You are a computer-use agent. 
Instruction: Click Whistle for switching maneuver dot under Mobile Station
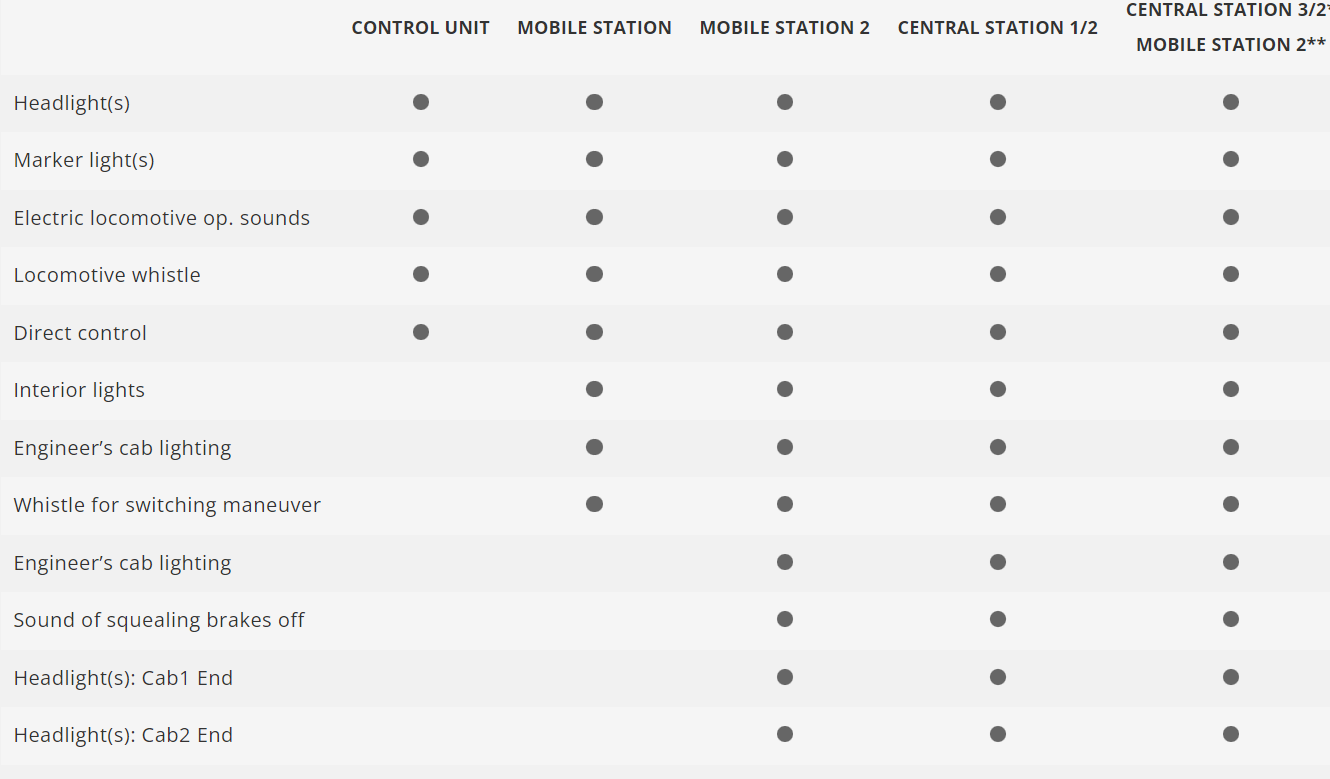[x=594, y=504]
